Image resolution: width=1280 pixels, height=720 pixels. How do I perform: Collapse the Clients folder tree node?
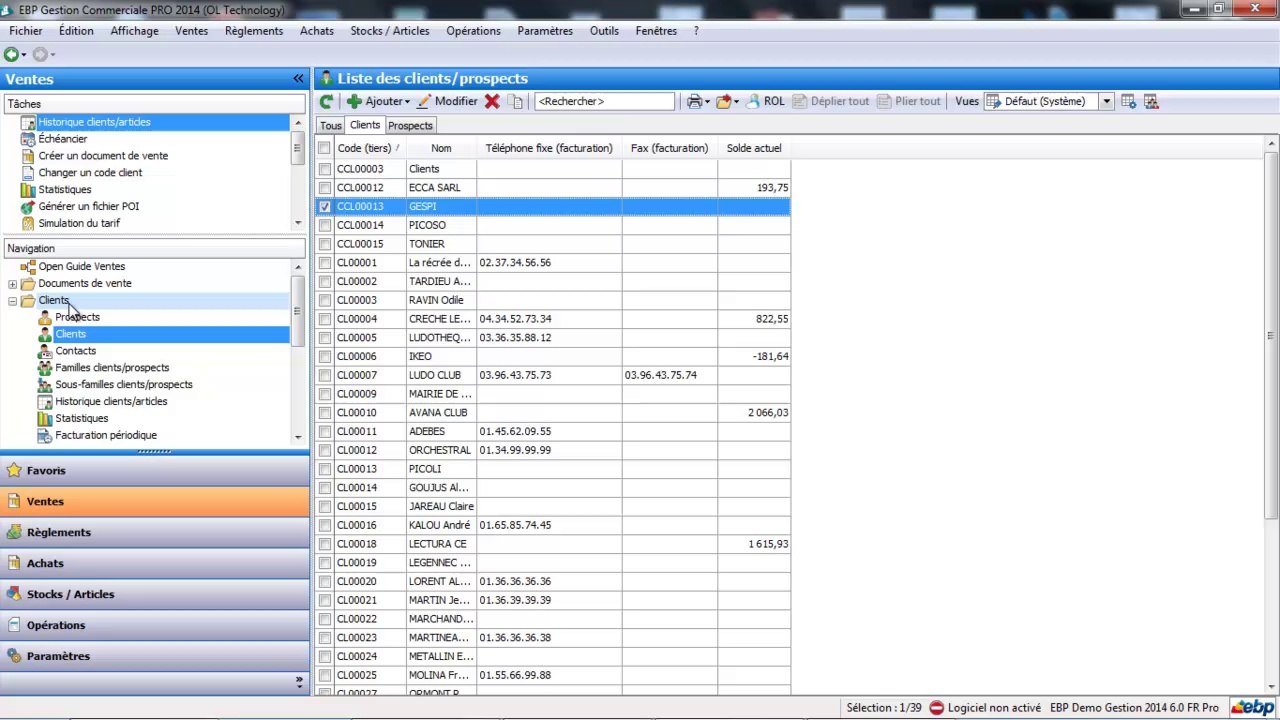pyautogui.click(x=12, y=301)
